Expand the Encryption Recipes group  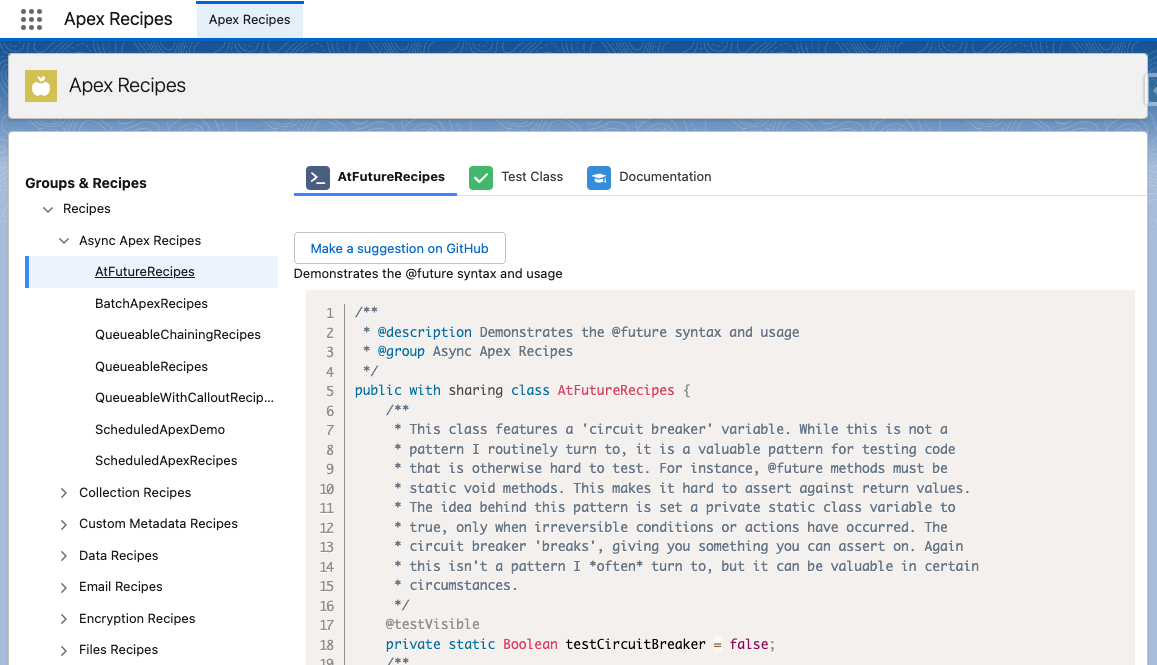tap(64, 619)
